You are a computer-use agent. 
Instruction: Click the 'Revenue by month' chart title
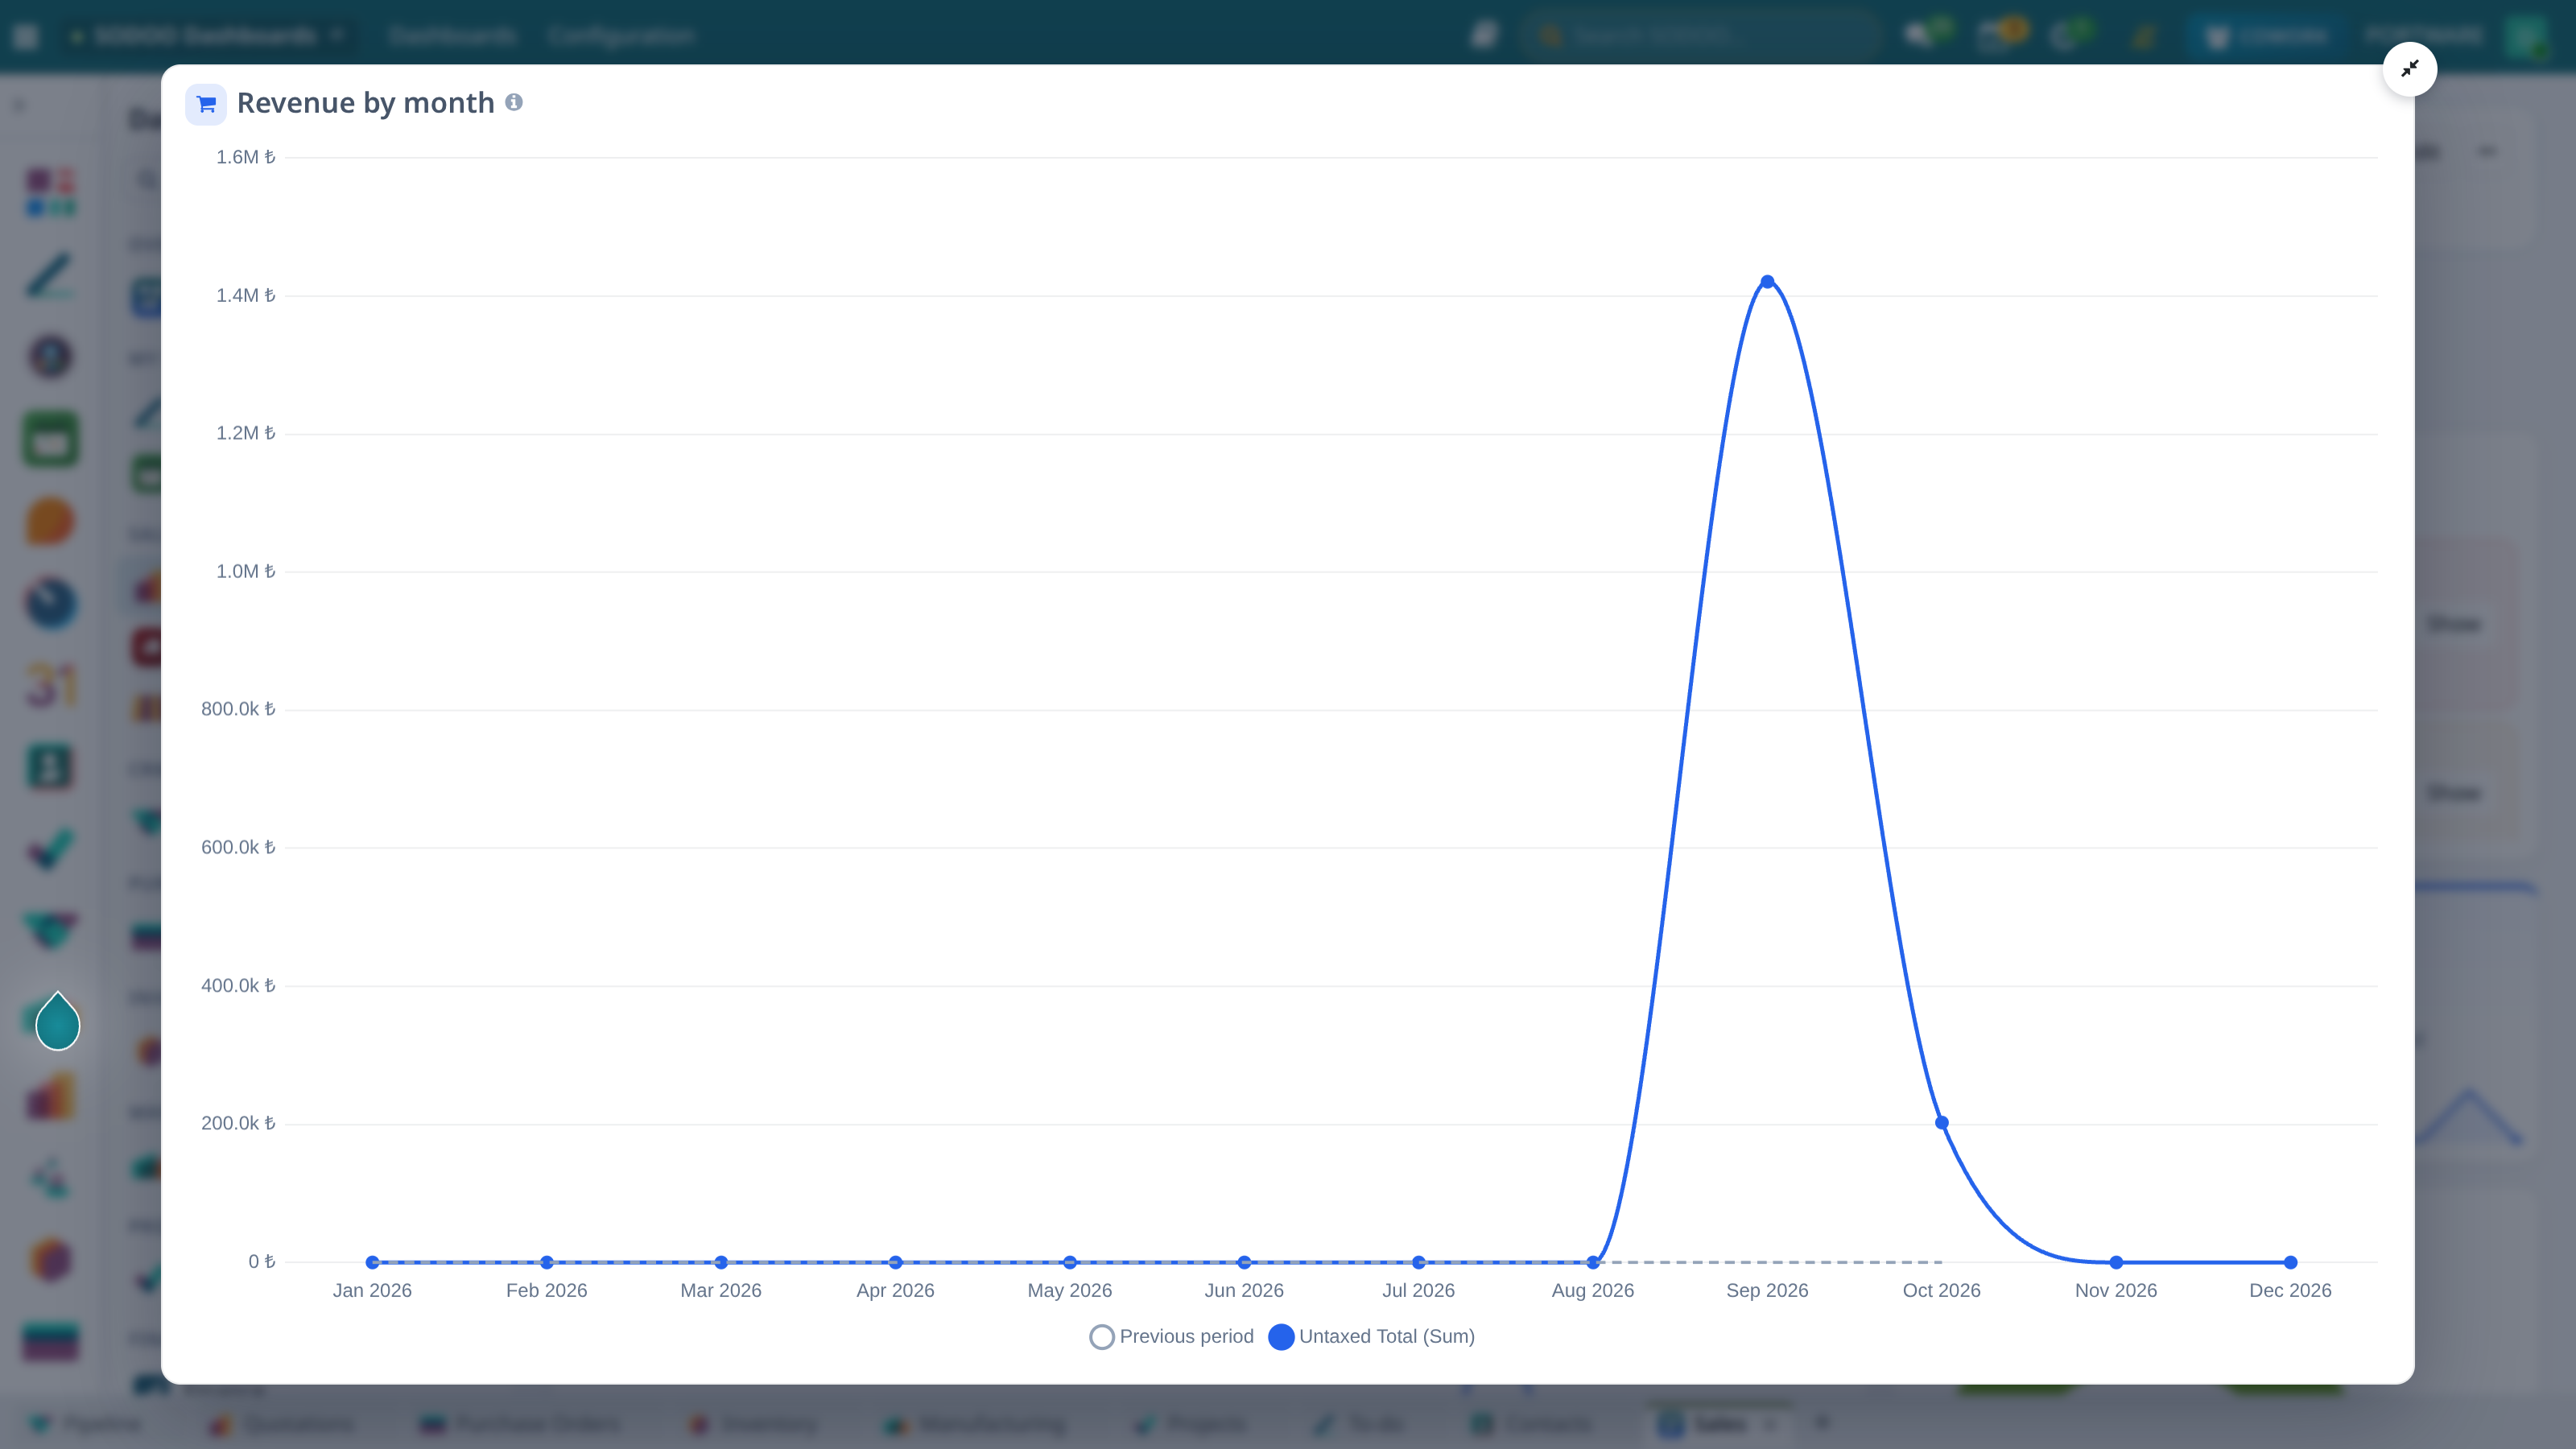(x=366, y=103)
